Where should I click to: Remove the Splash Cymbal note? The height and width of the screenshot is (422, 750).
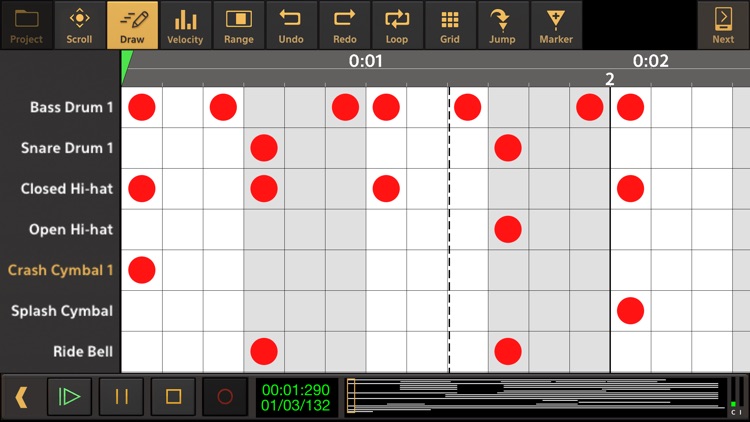pyautogui.click(x=630, y=311)
